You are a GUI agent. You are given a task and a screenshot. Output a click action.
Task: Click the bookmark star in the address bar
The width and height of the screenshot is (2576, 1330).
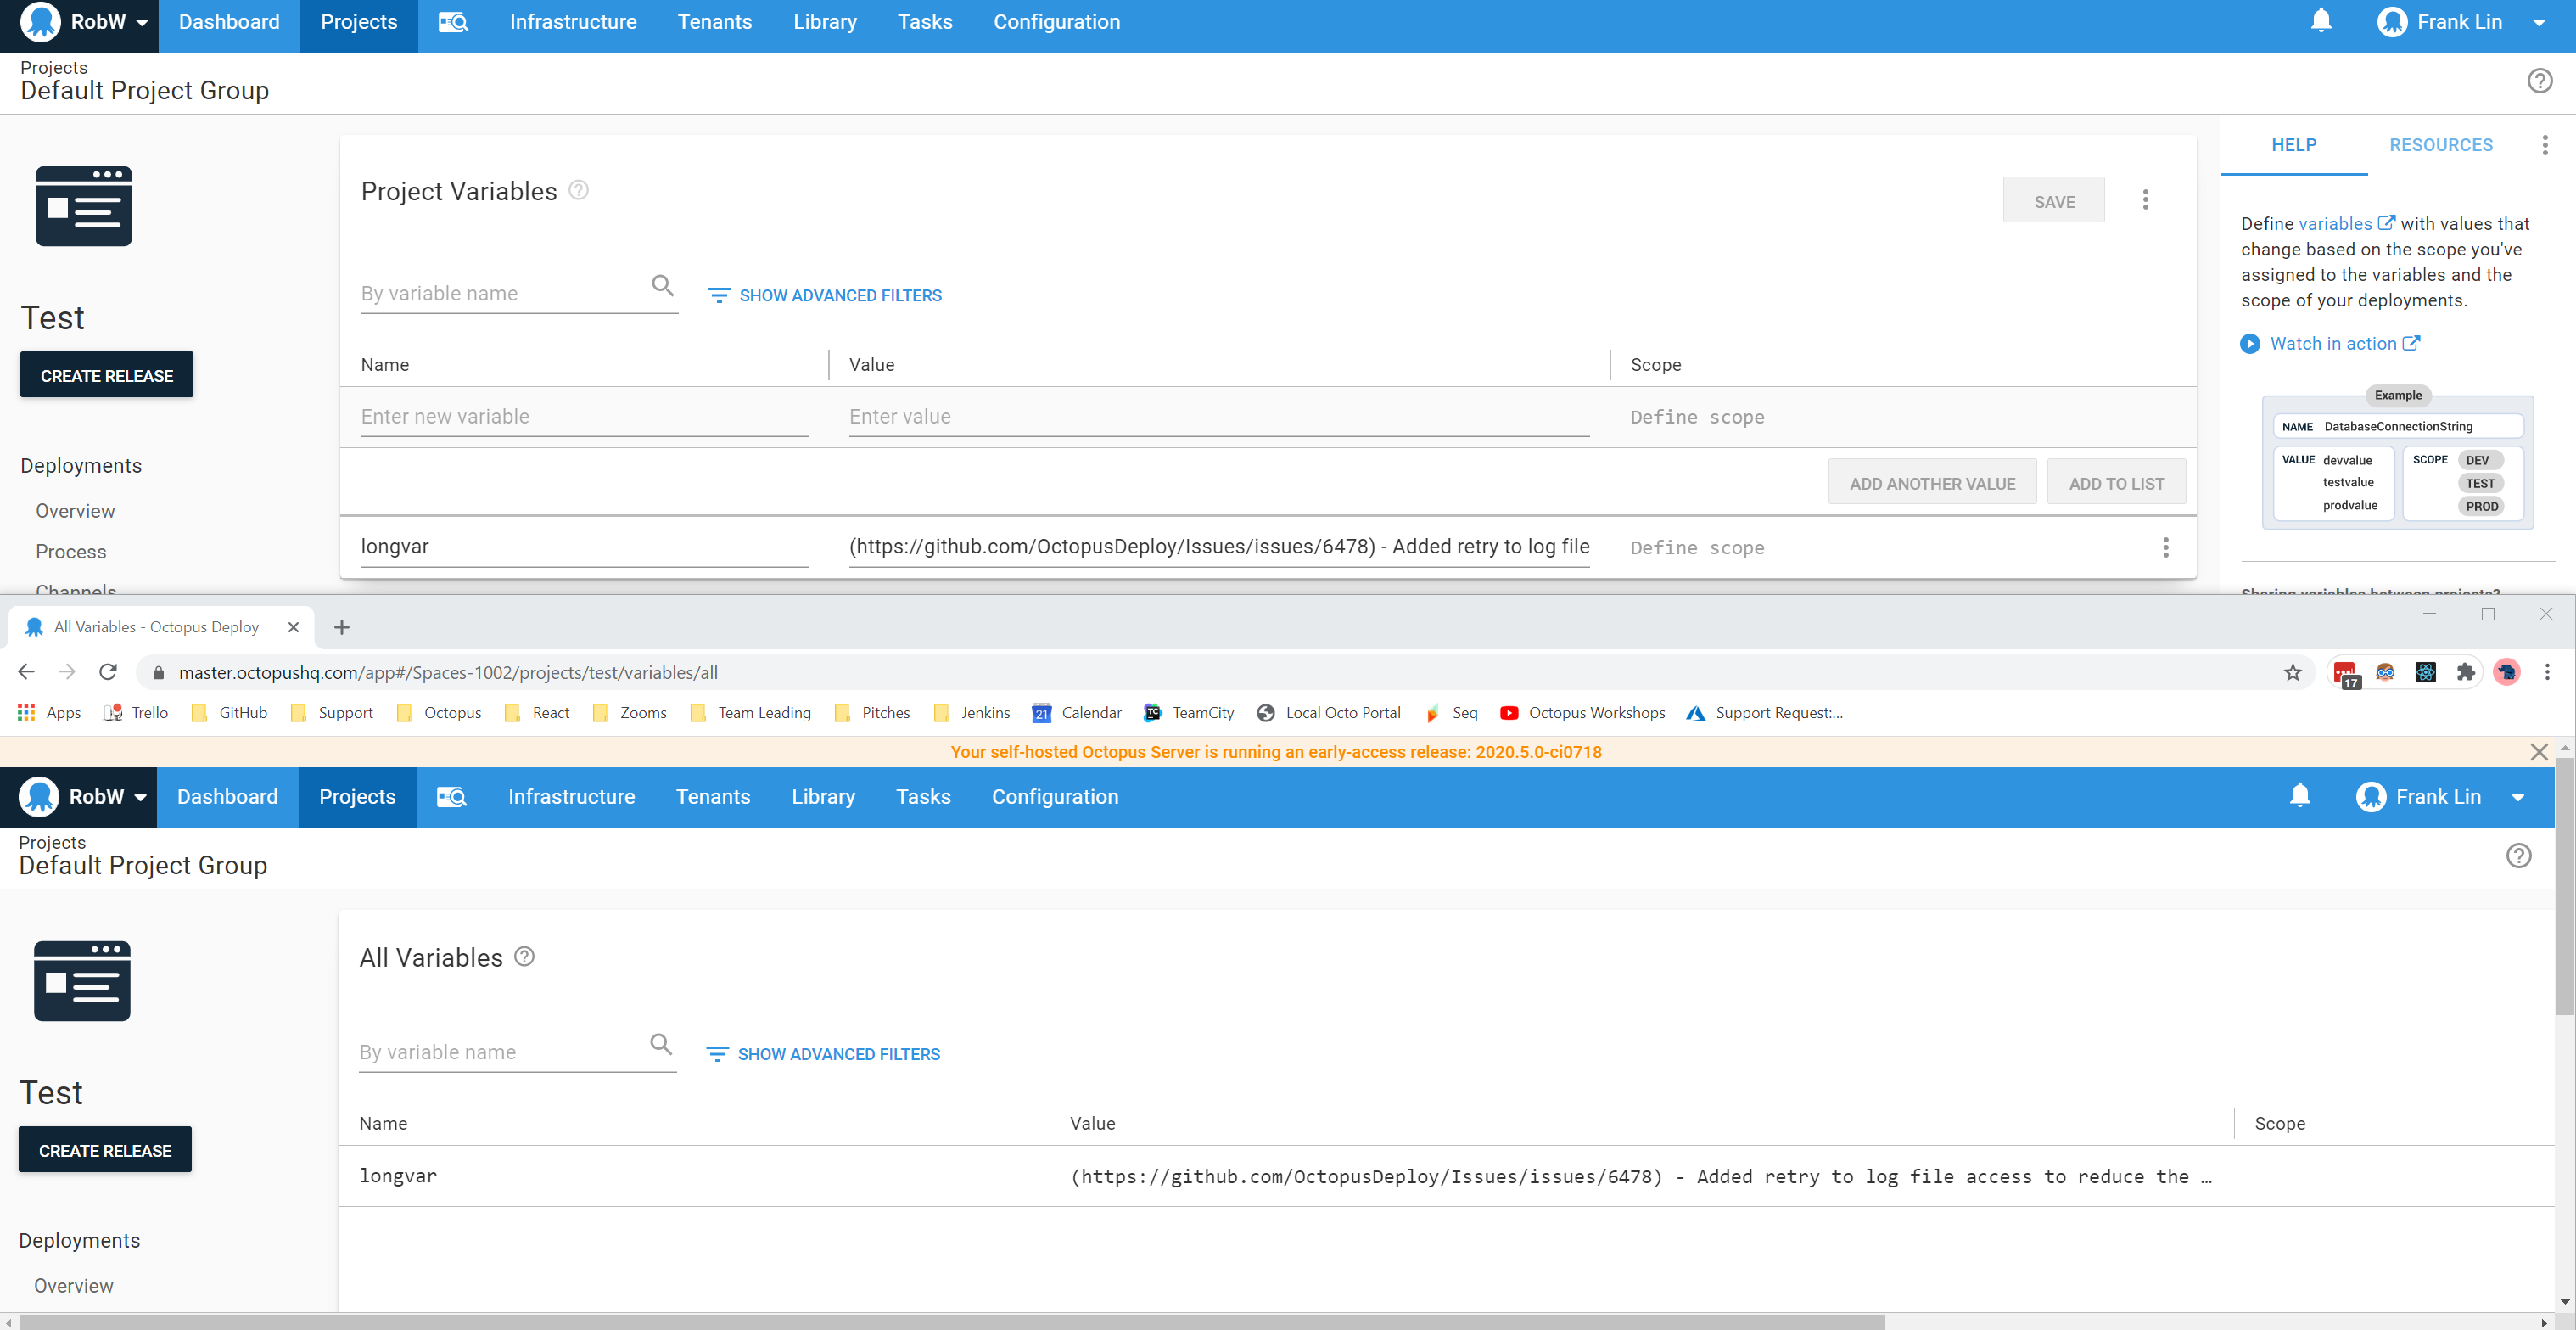coord(2293,672)
